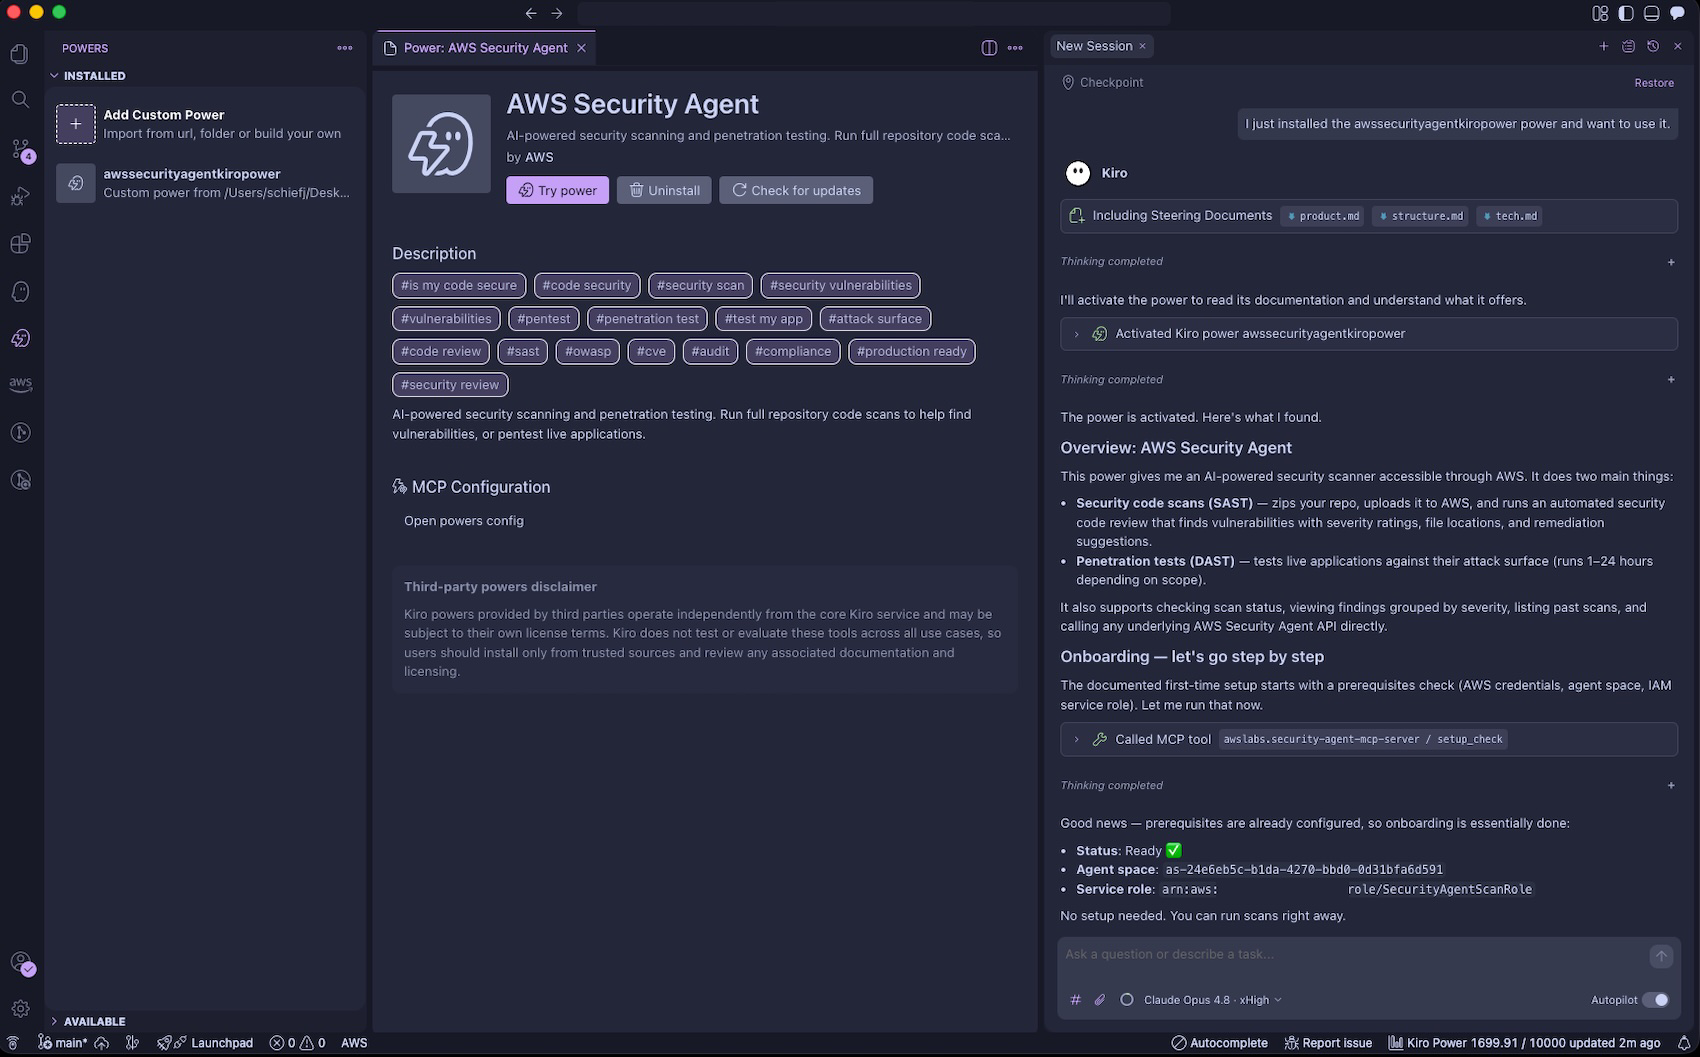Open the Manage settings gear

pyautogui.click(x=20, y=1009)
